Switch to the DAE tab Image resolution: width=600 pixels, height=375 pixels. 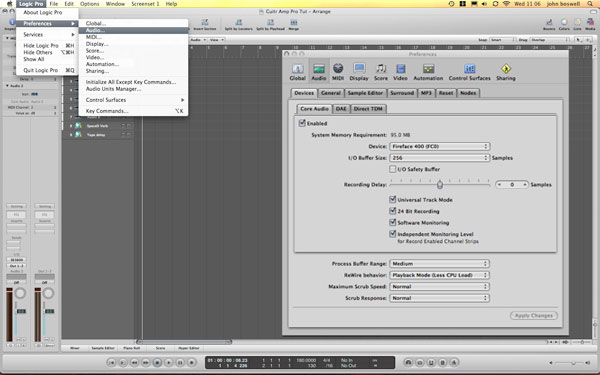click(x=341, y=109)
